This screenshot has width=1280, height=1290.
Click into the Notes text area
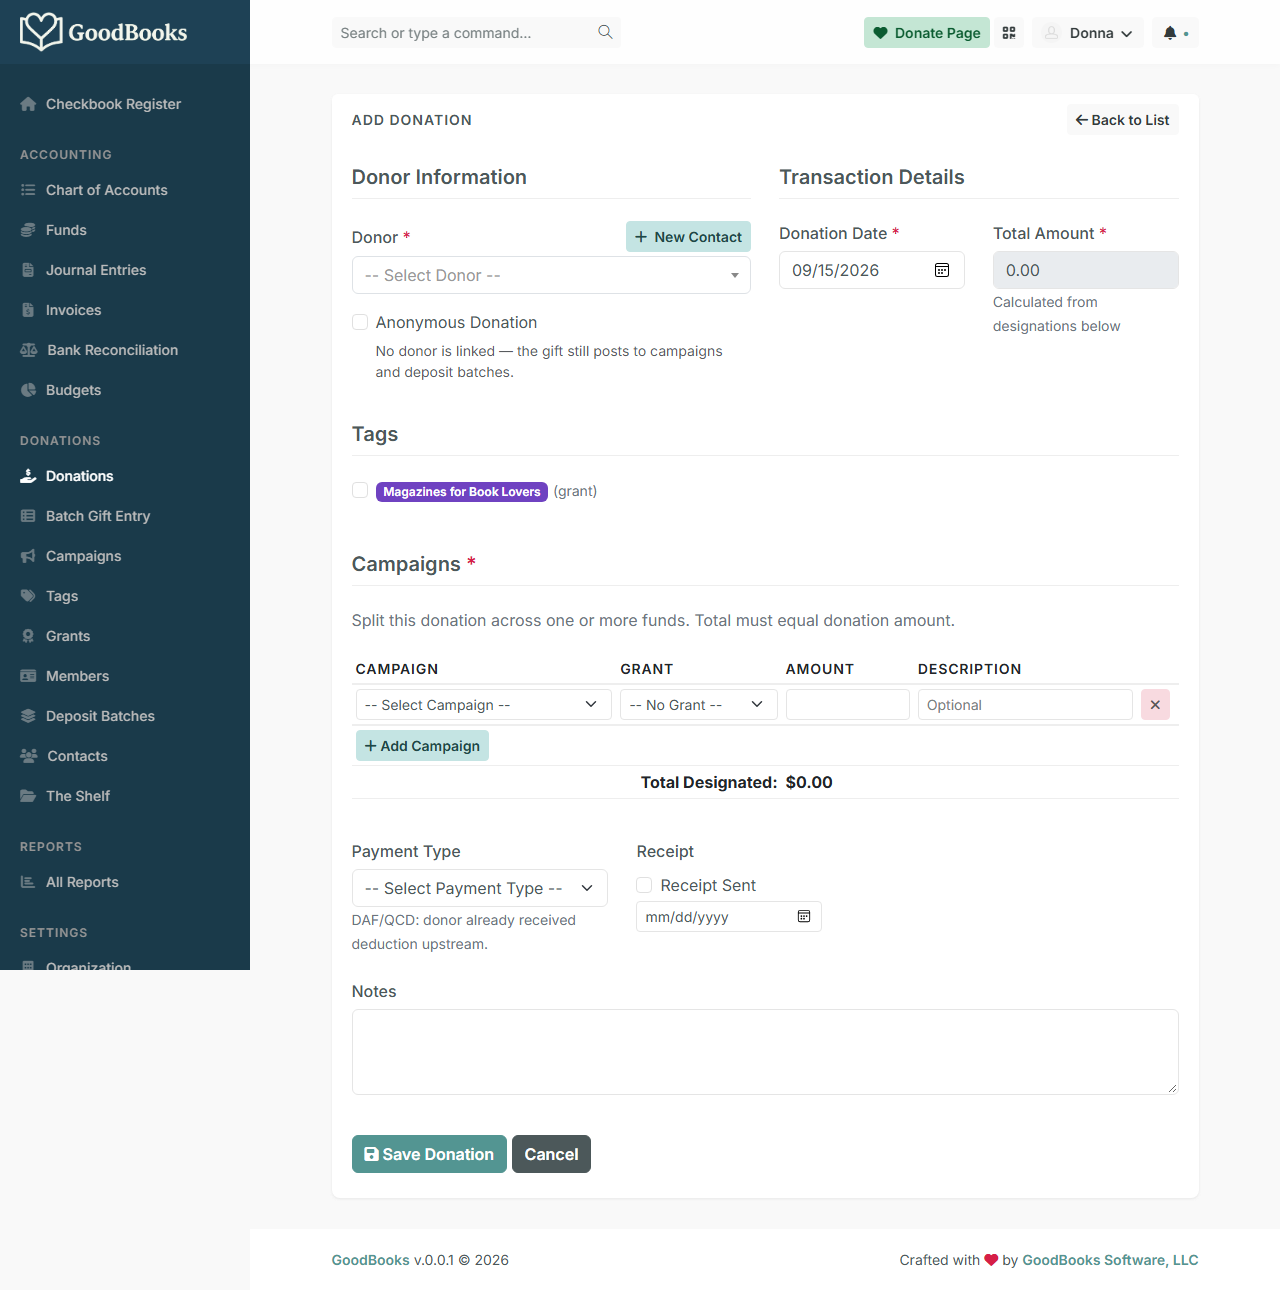765,1052
